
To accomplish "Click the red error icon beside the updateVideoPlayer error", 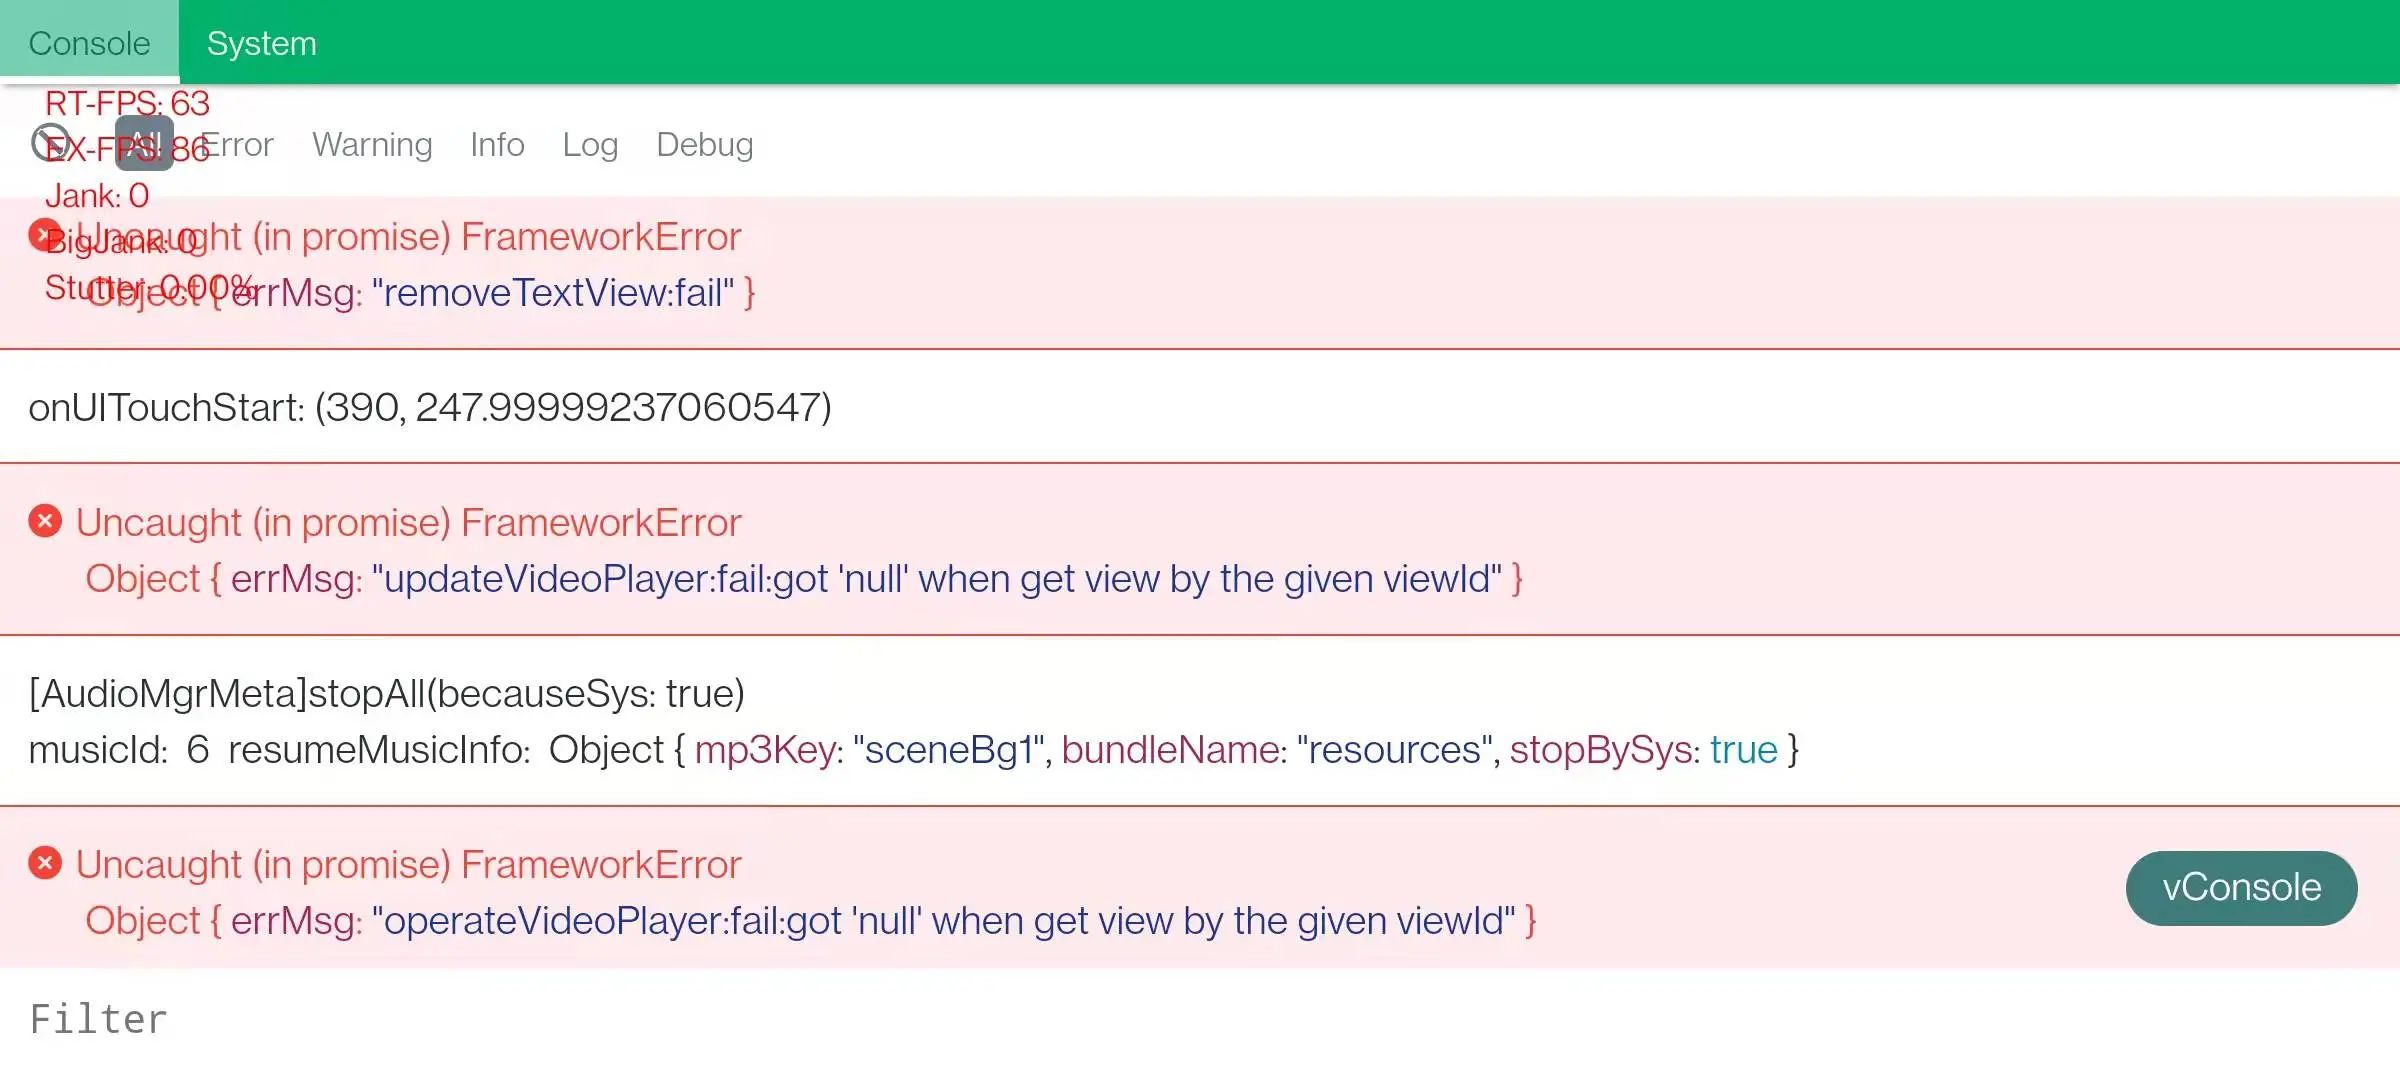I will pyautogui.click(x=45, y=521).
